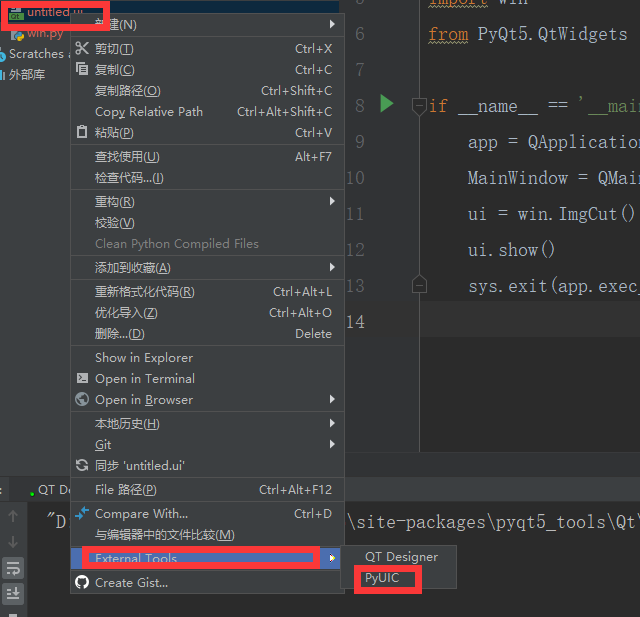Click the copy icon beside 复制
The image size is (640, 617).
[83, 70]
